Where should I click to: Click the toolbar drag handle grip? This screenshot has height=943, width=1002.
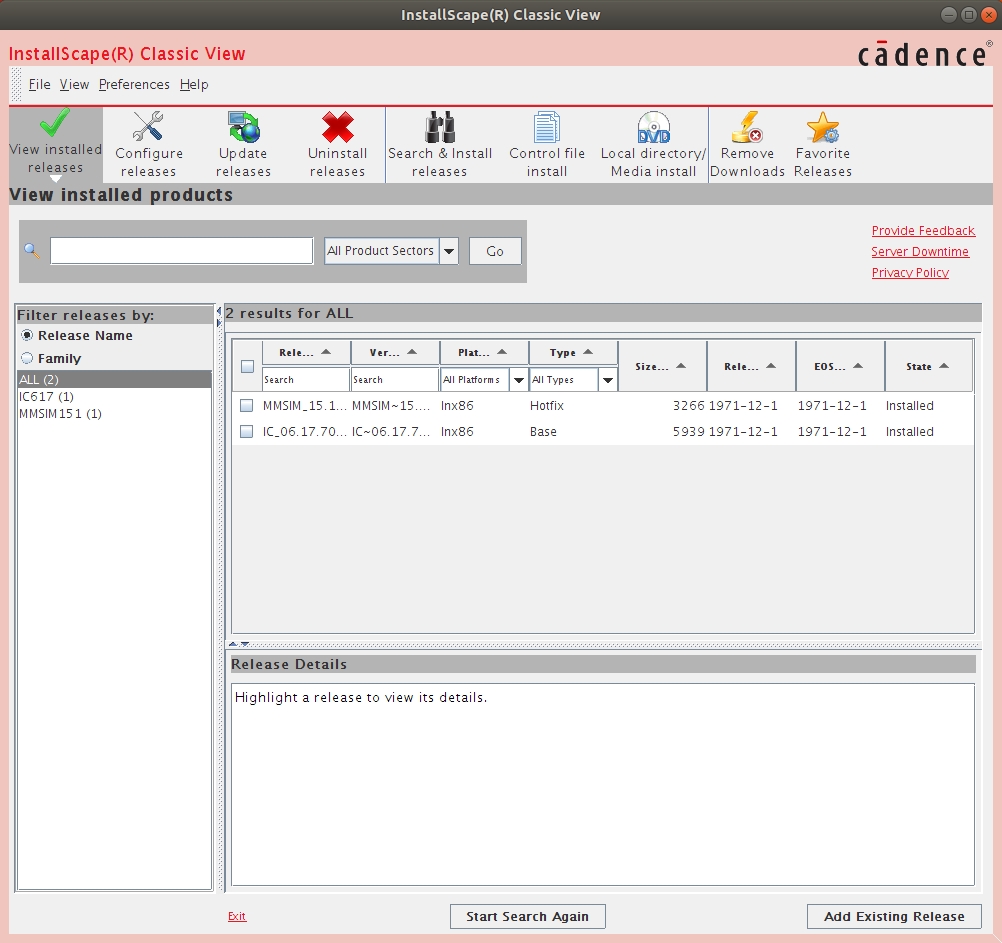pos(17,84)
